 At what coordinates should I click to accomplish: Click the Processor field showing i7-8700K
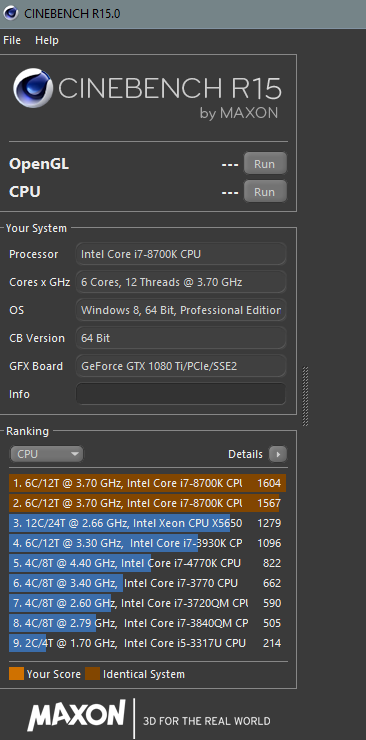(x=181, y=254)
